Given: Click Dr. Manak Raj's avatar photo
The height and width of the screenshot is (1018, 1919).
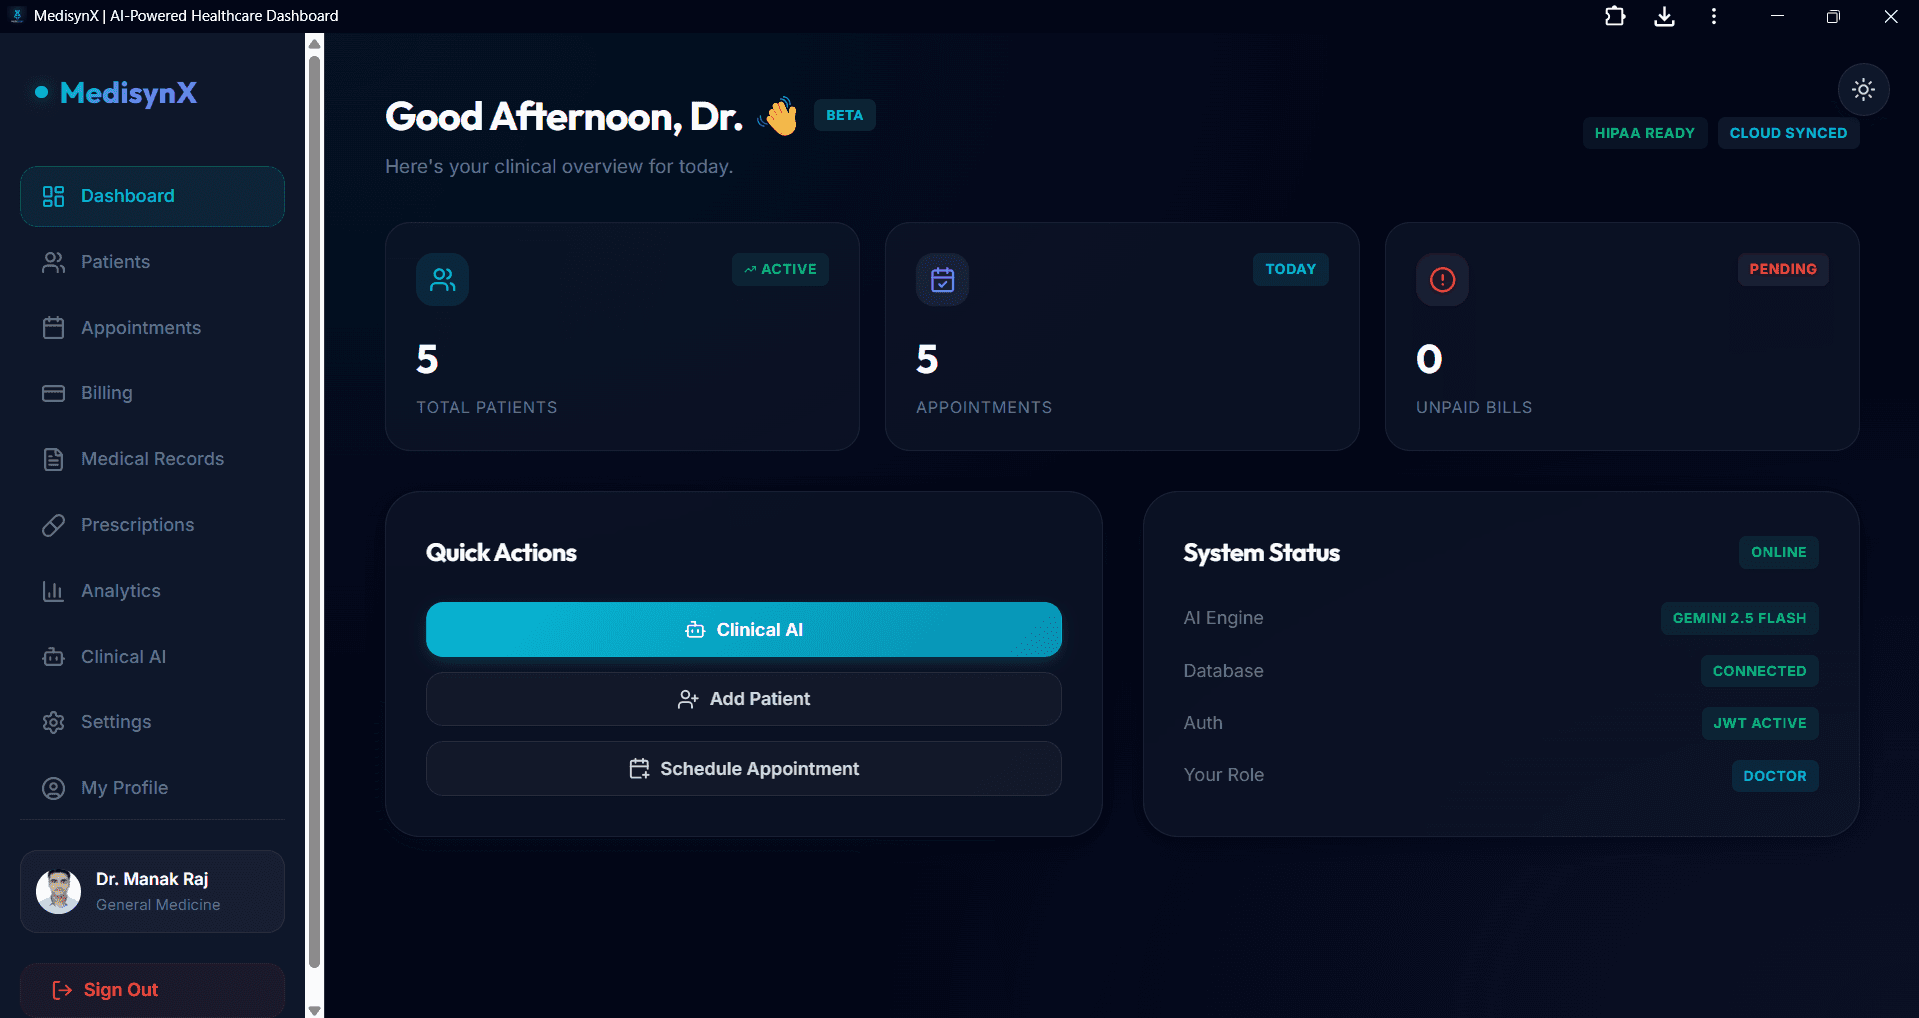Looking at the screenshot, I should point(58,892).
